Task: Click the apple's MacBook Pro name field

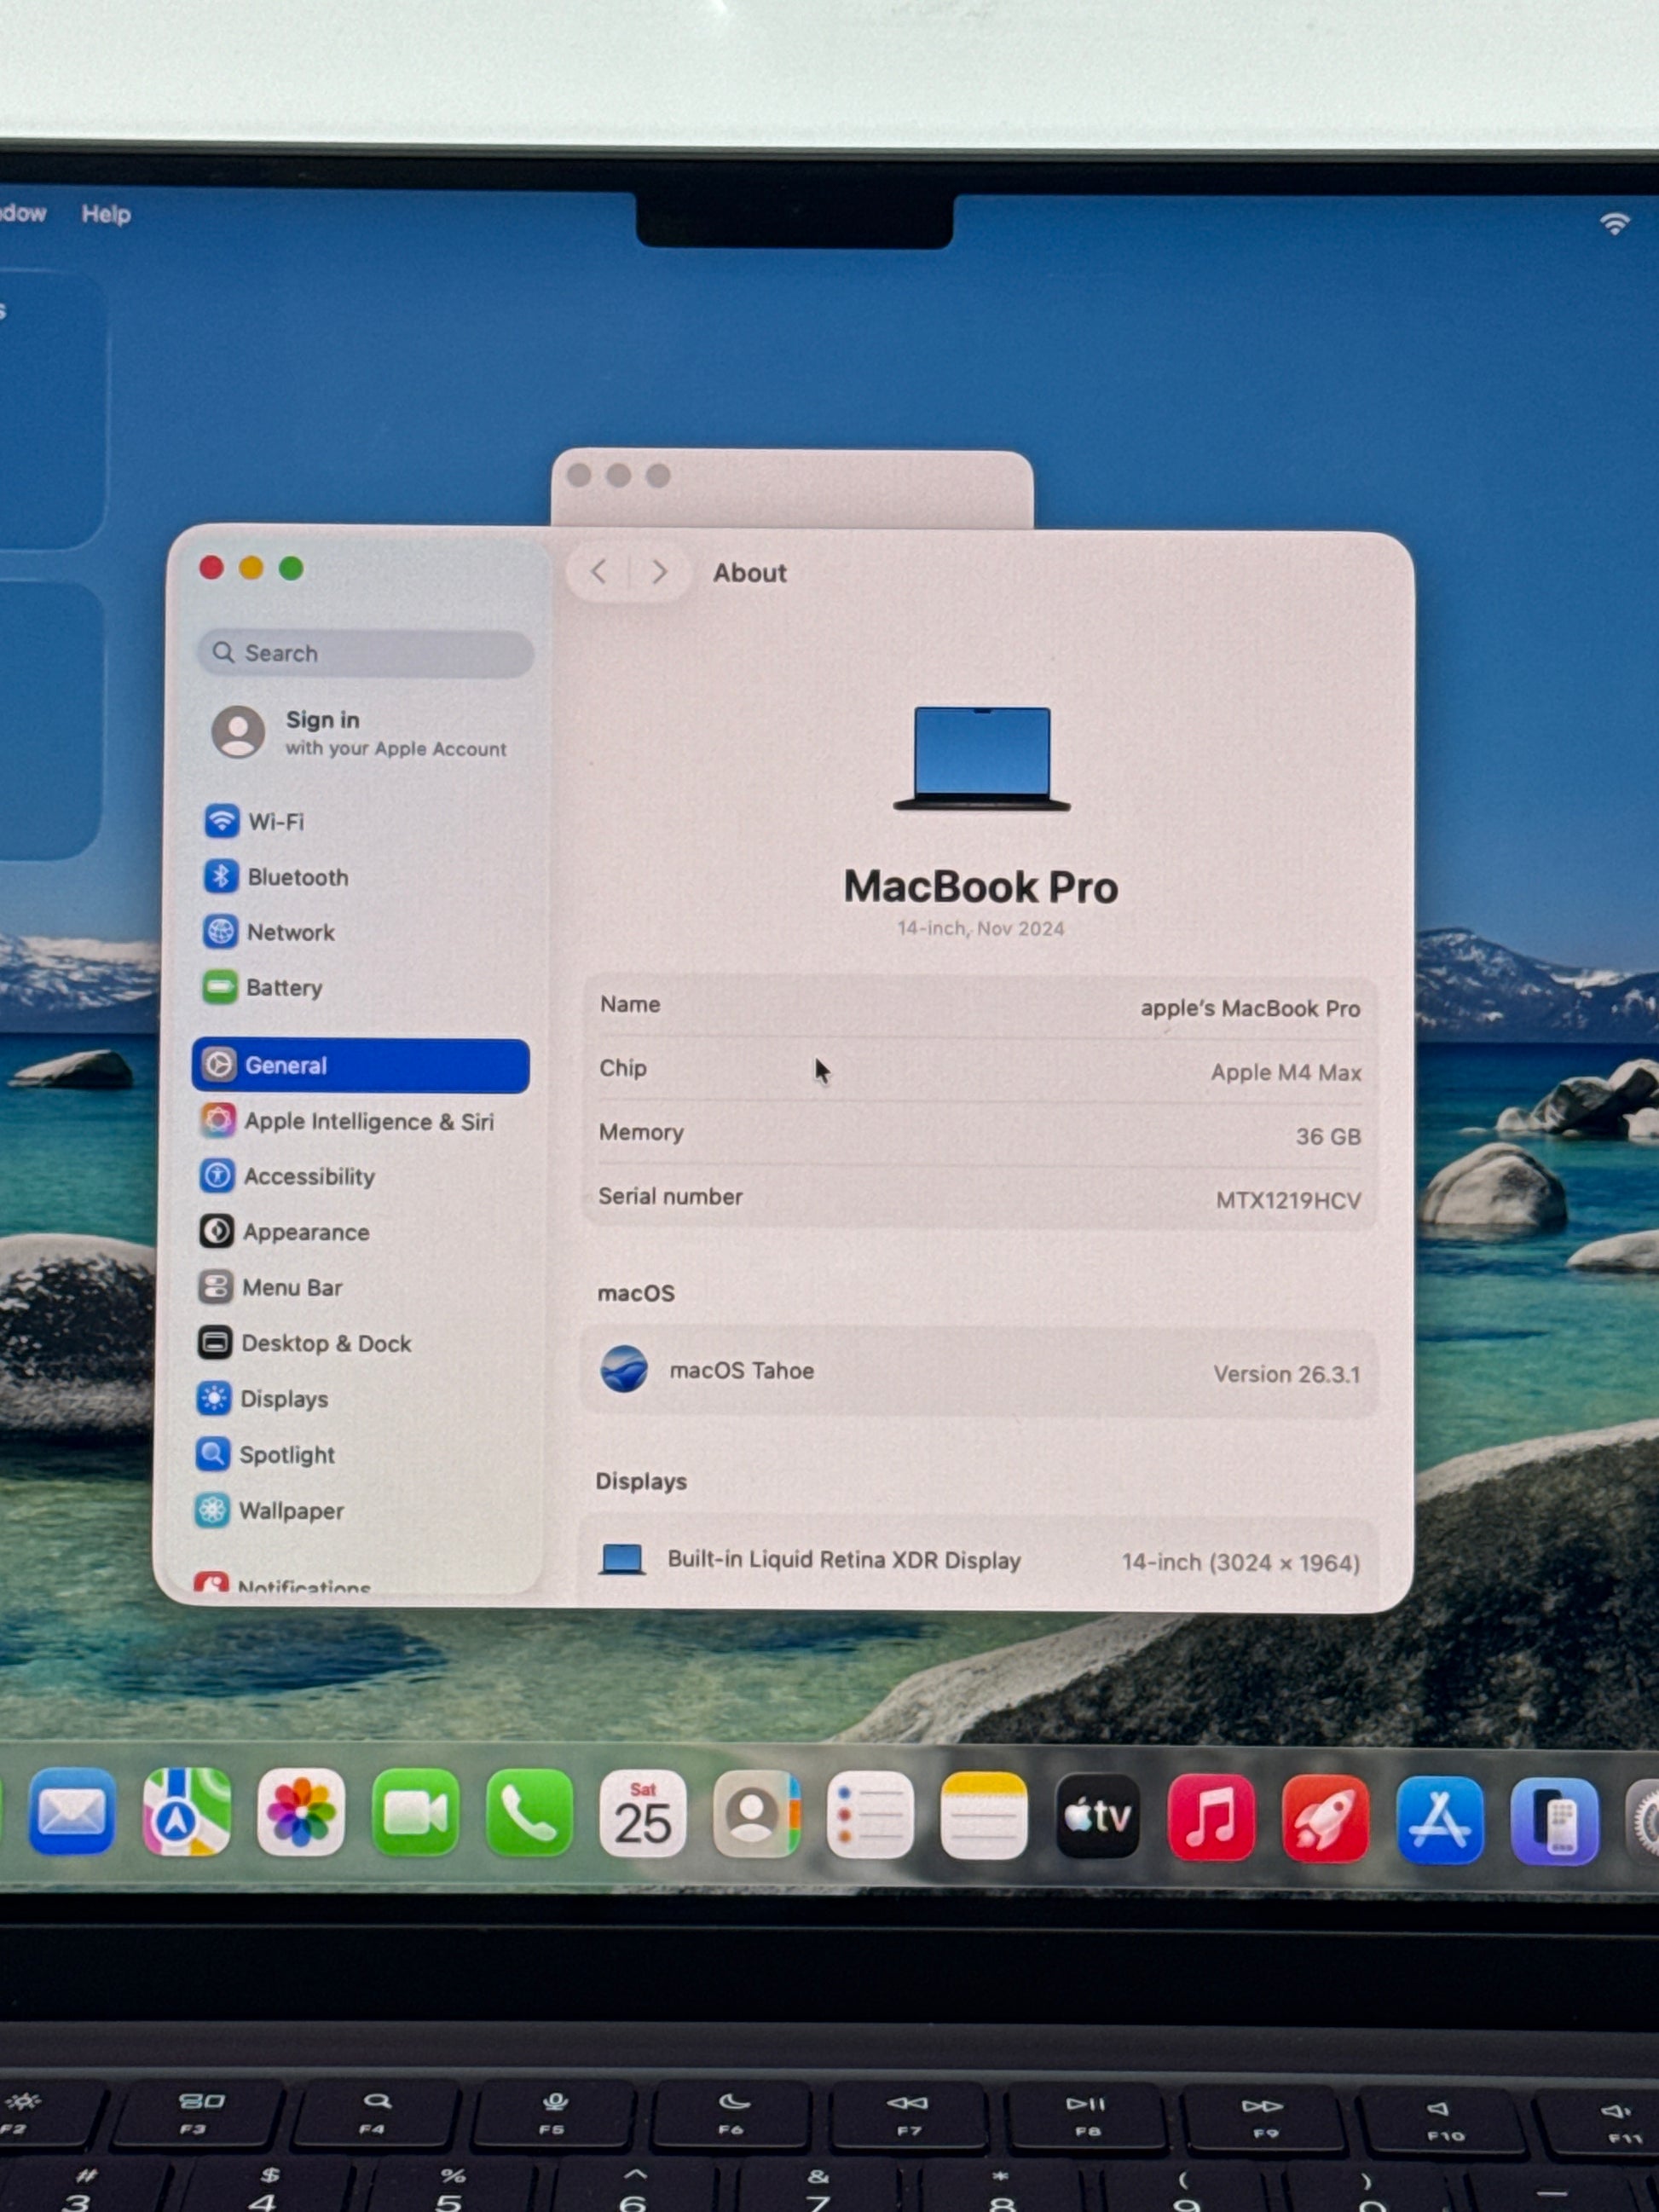Action: pos(1249,1008)
